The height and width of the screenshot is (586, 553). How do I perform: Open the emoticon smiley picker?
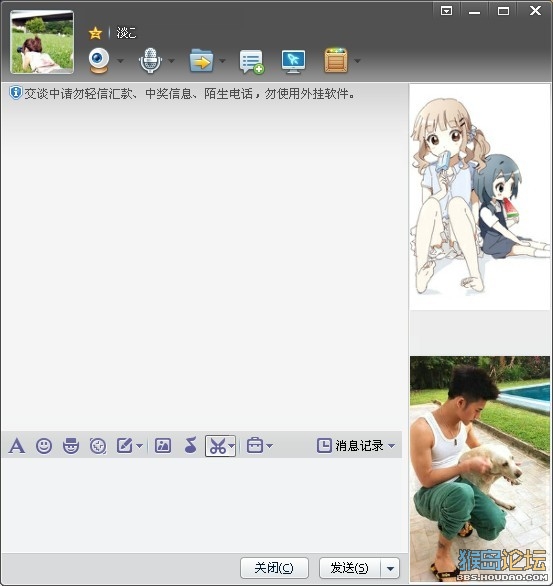44,445
